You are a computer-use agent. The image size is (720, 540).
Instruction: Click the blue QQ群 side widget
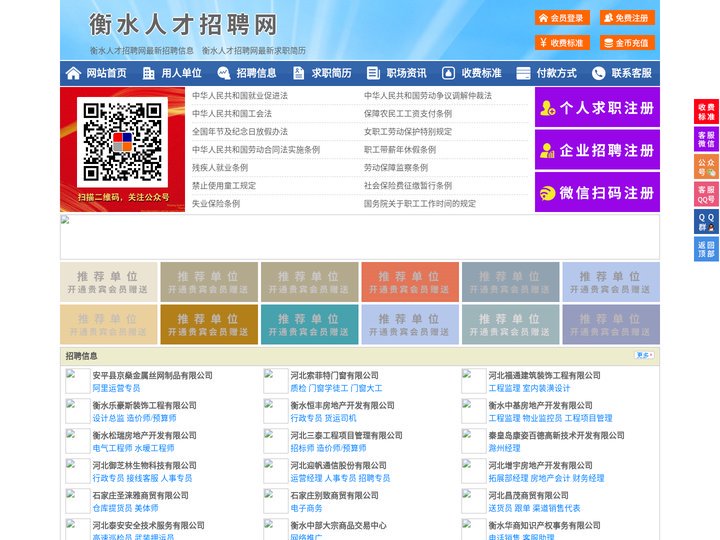706,222
